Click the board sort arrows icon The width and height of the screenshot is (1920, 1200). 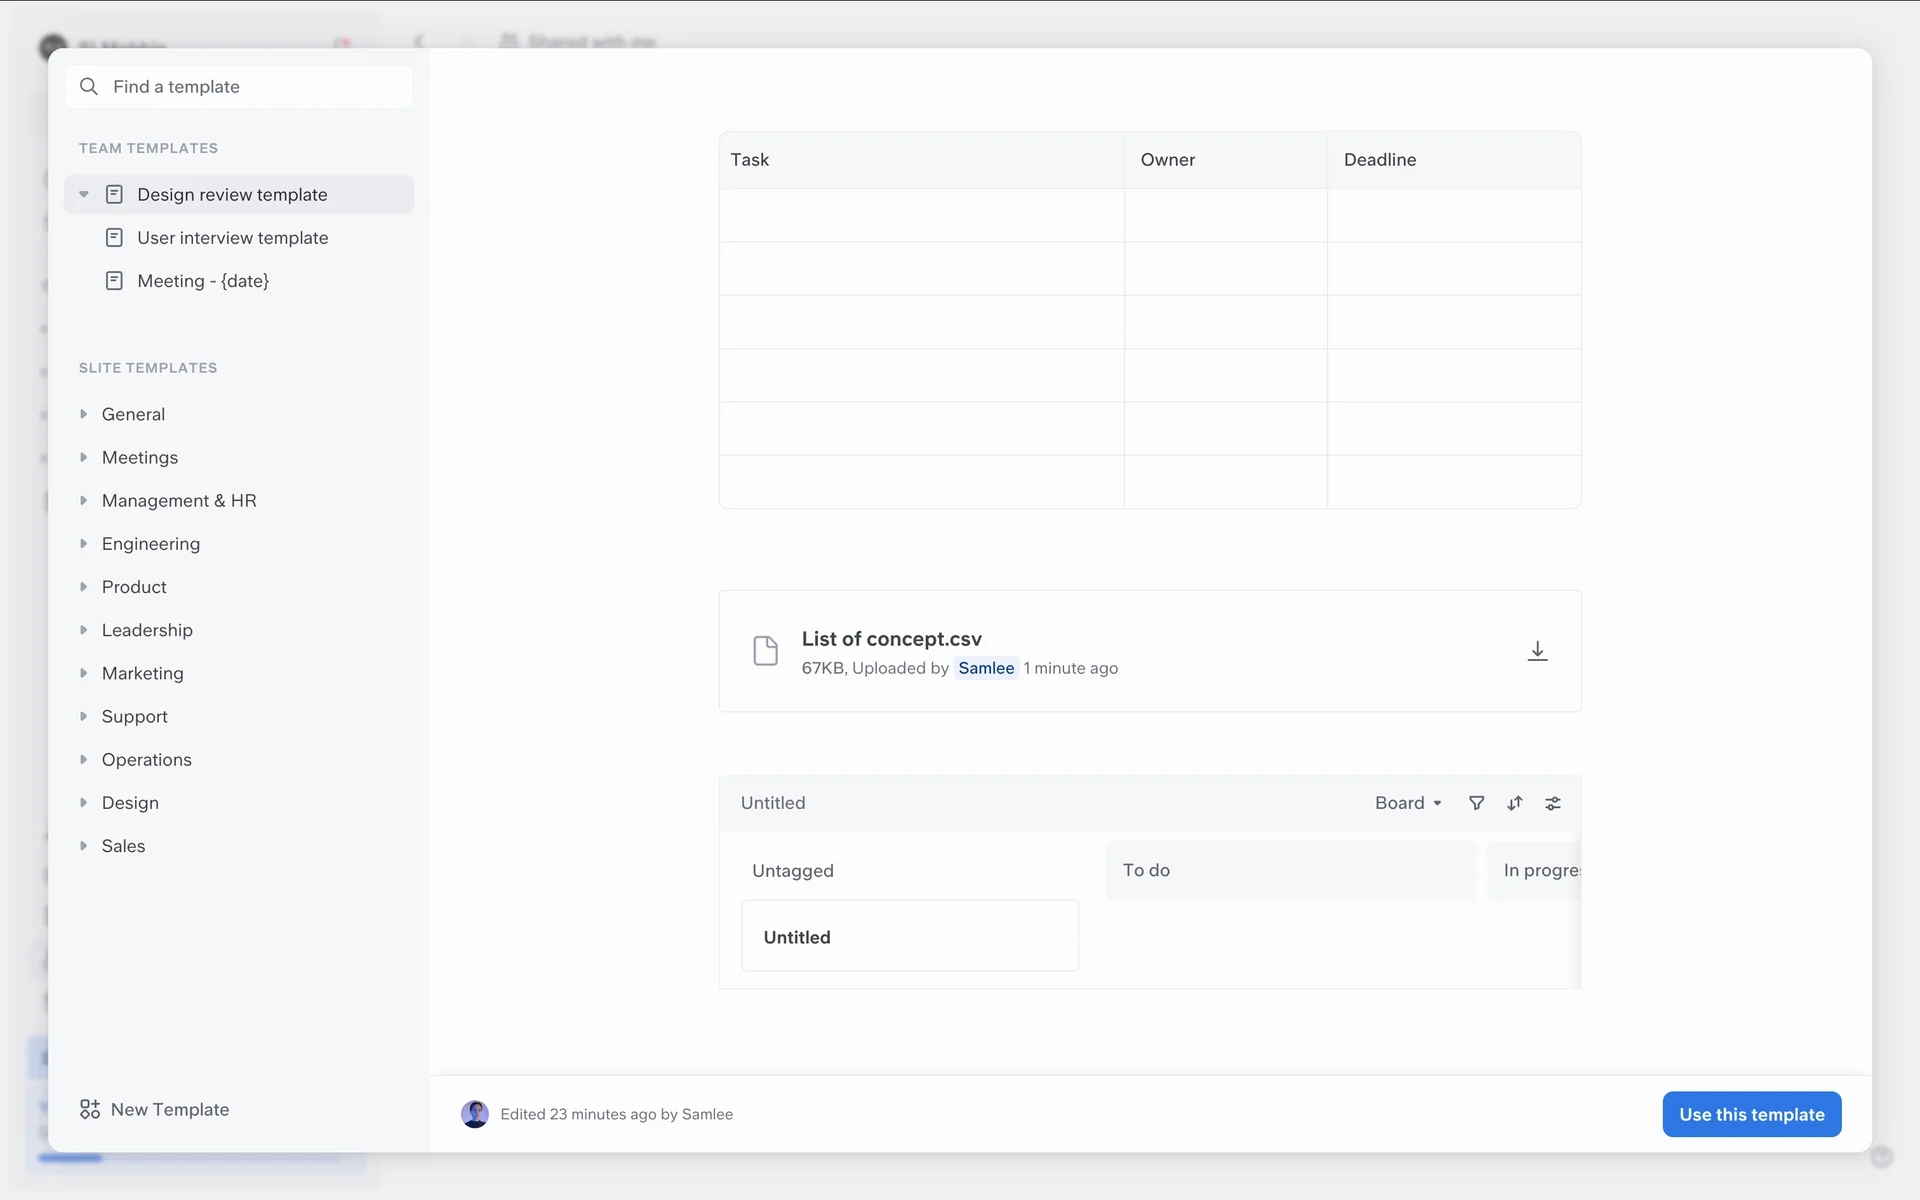coord(1515,803)
